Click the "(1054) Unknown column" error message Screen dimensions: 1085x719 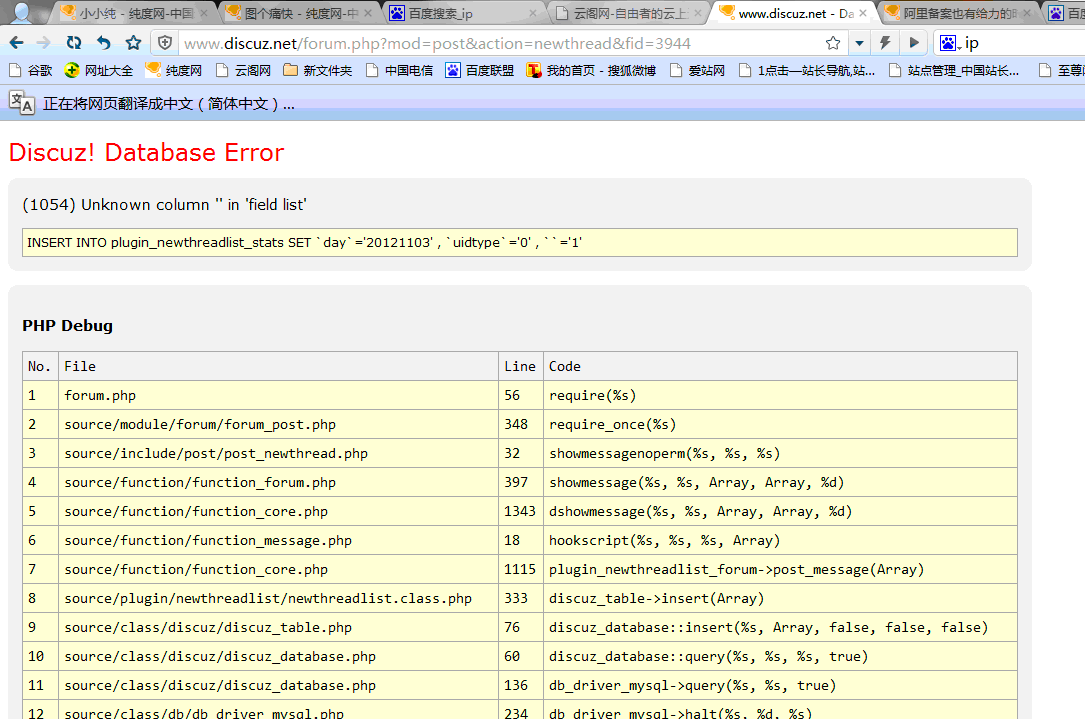164,205
